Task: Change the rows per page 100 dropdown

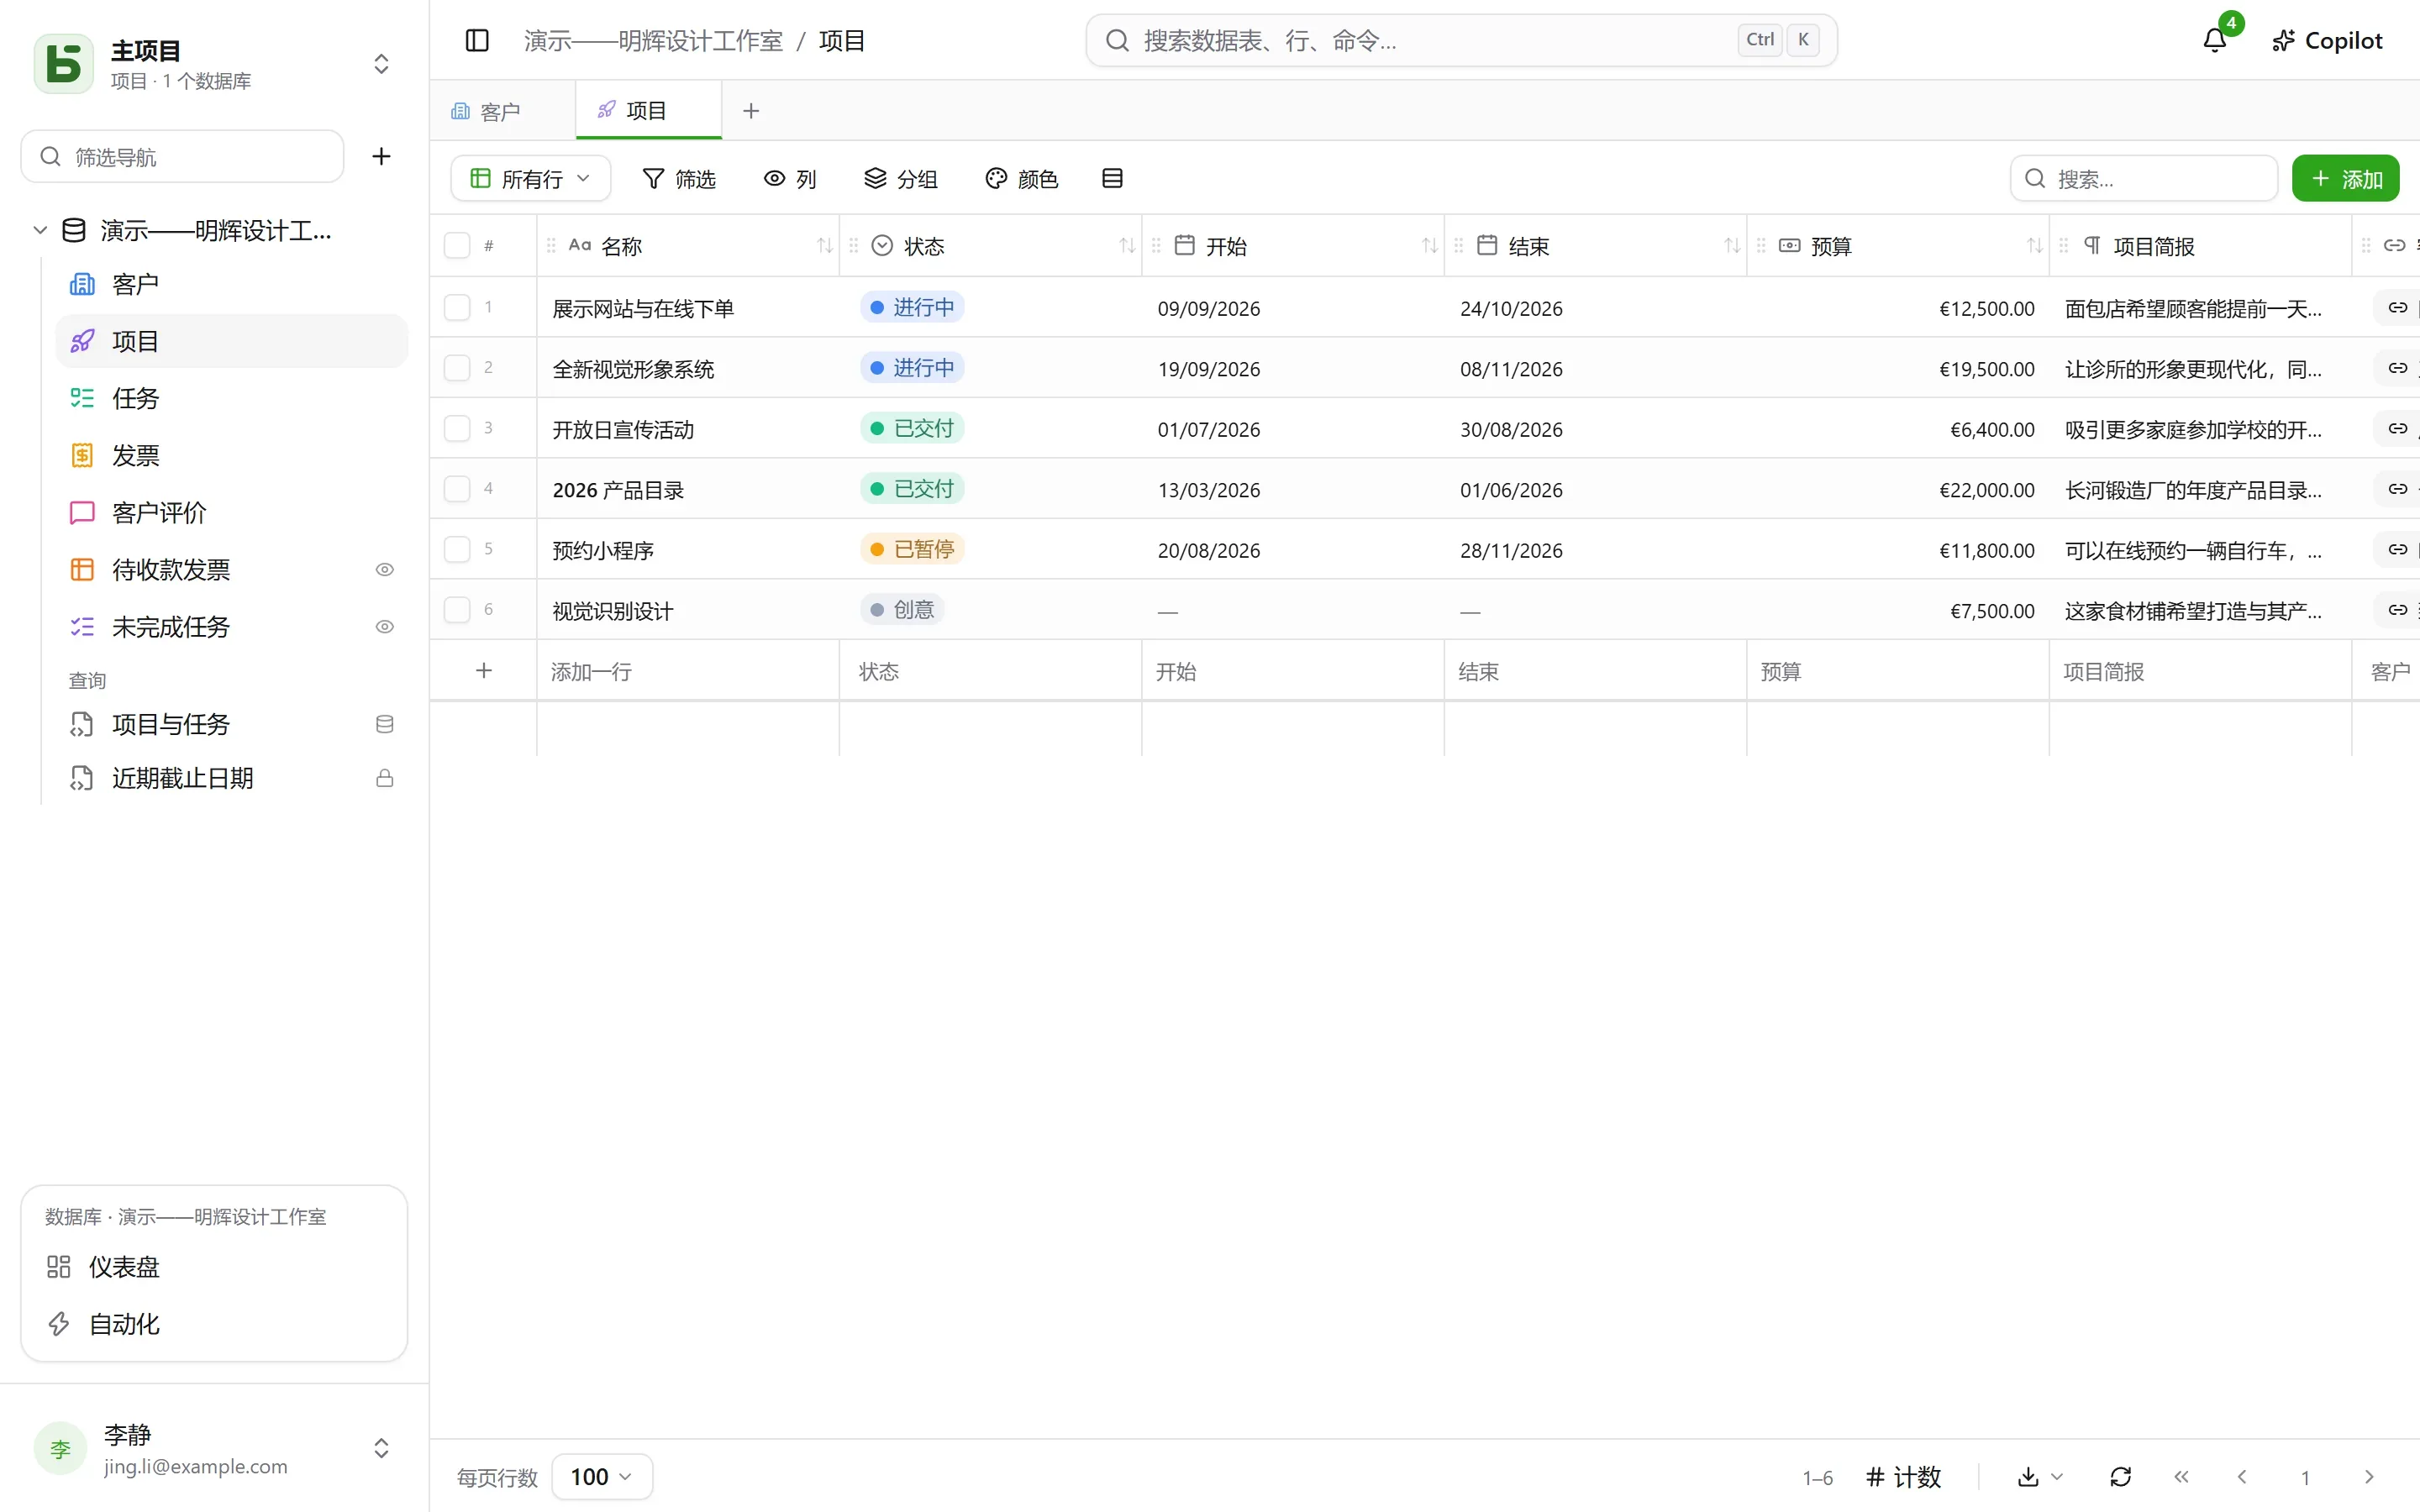Action: 602,1477
